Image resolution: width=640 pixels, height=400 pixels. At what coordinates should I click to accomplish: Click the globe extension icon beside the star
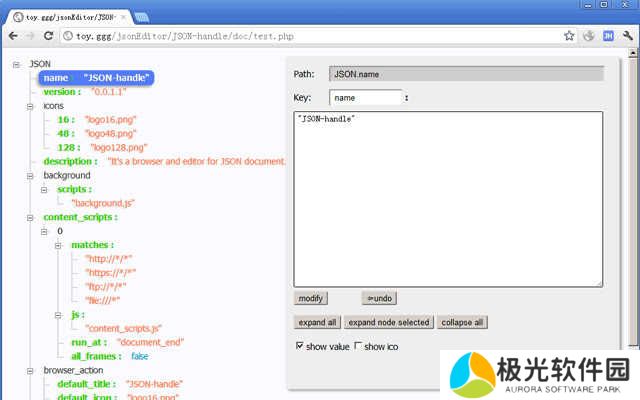click(x=589, y=36)
